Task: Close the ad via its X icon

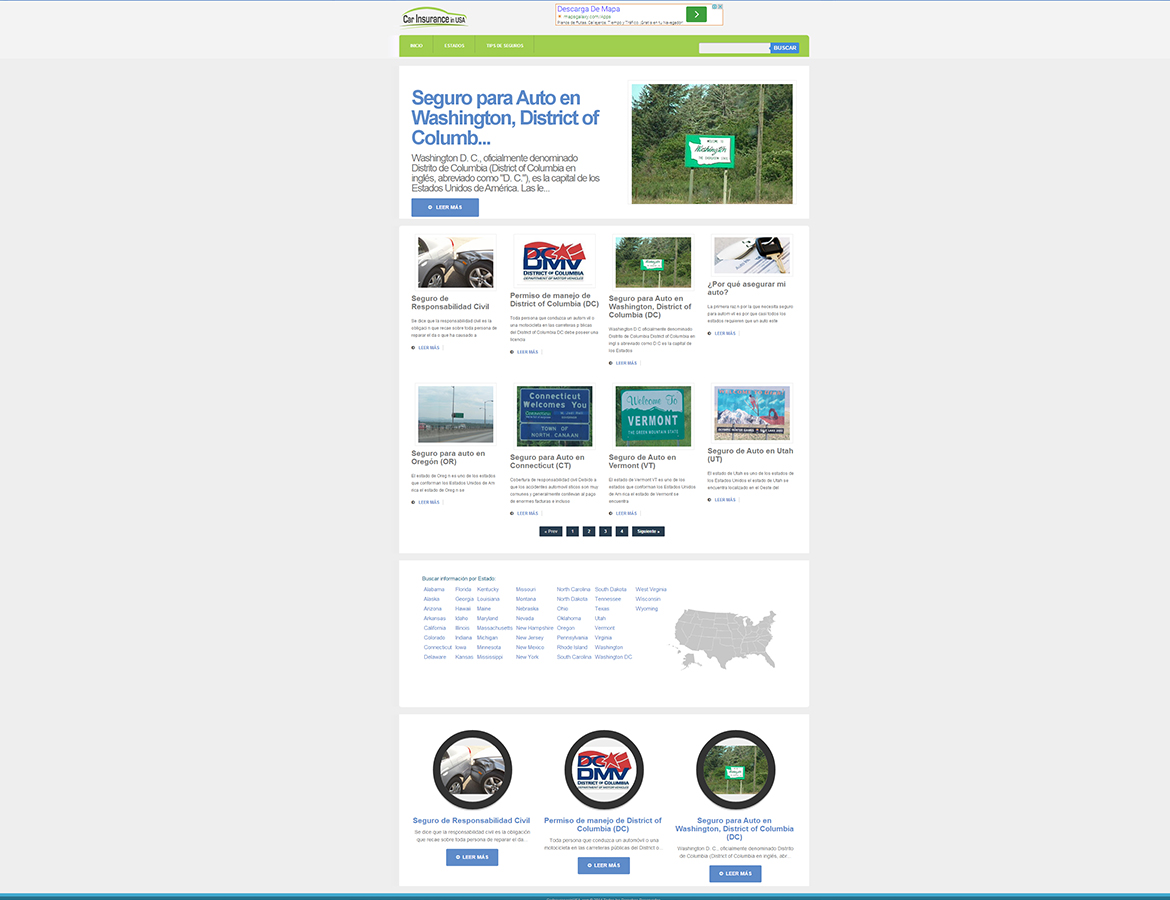Action: (718, 7)
